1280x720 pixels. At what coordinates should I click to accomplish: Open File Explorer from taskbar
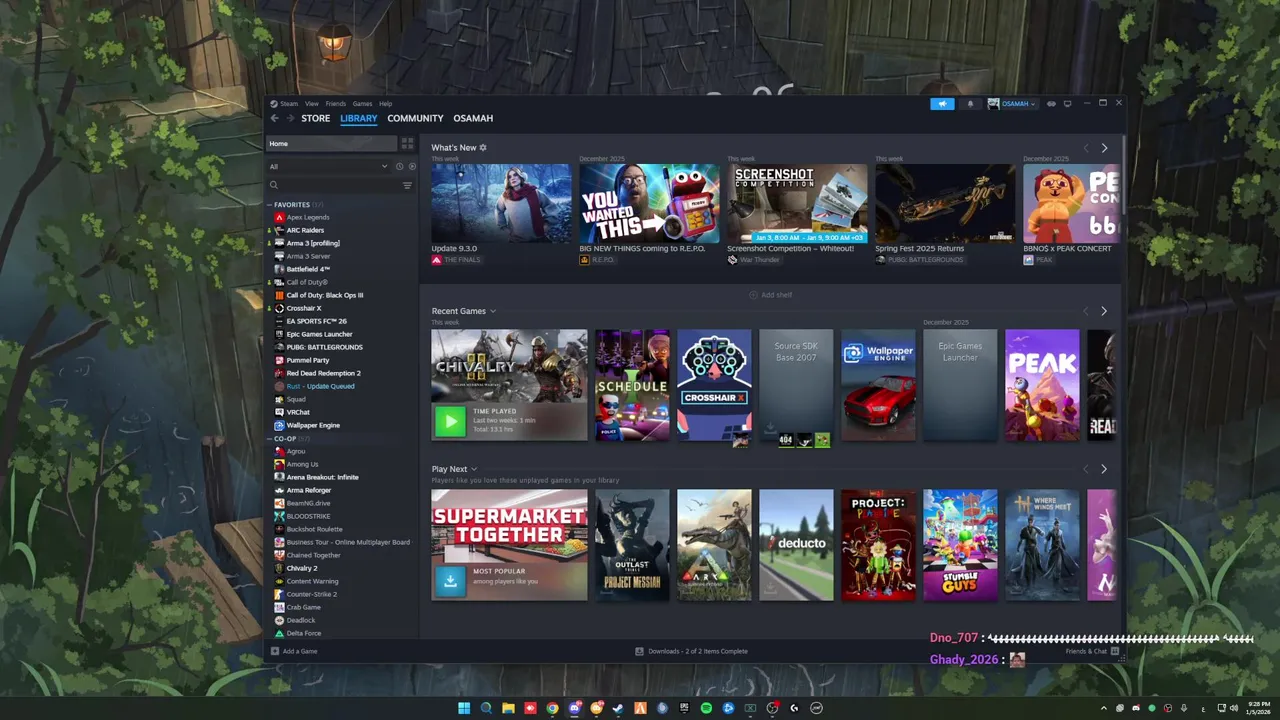tap(508, 708)
